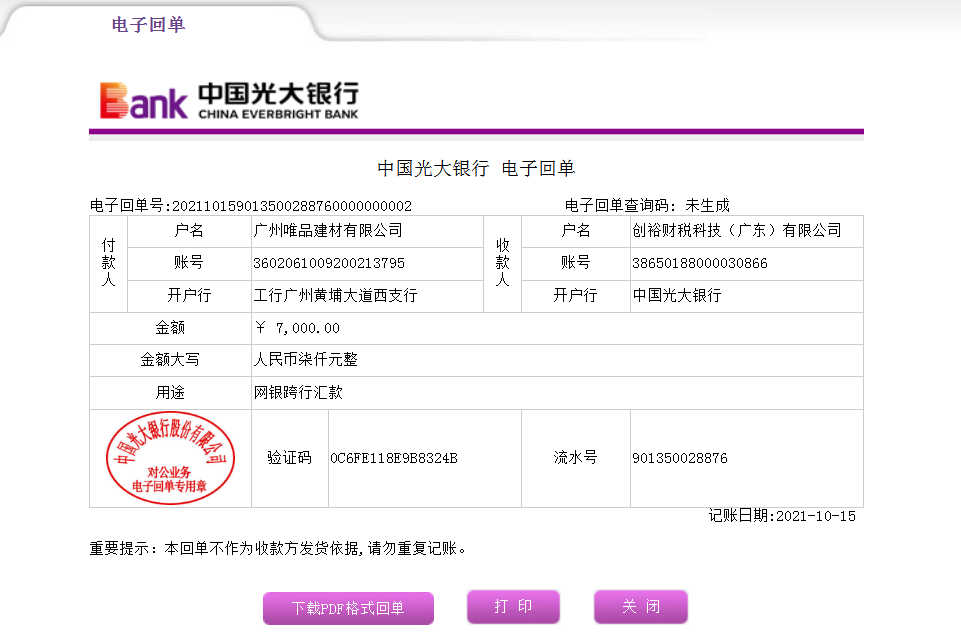Select the amount ¥ 7,000.00
Viewport: 961px width, 635px height.
click(x=297, y=328)
